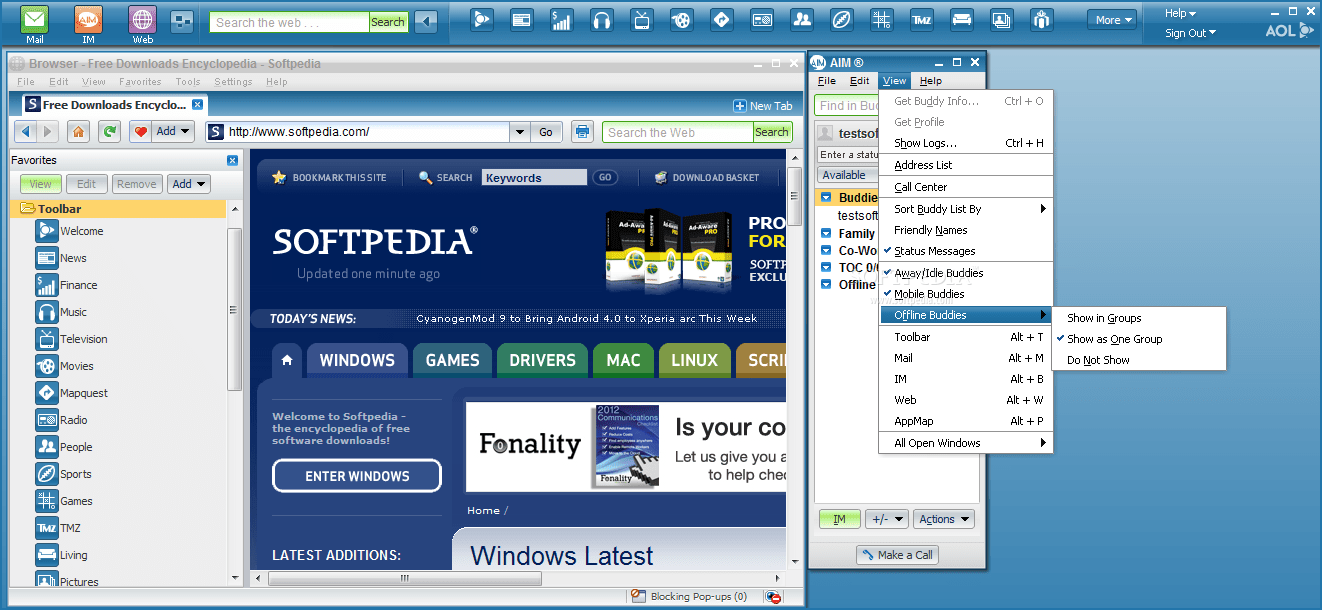The width and height of the screenshot is (1322, 610).
Task: Close the Favorites panel
Action: [232, 160]
